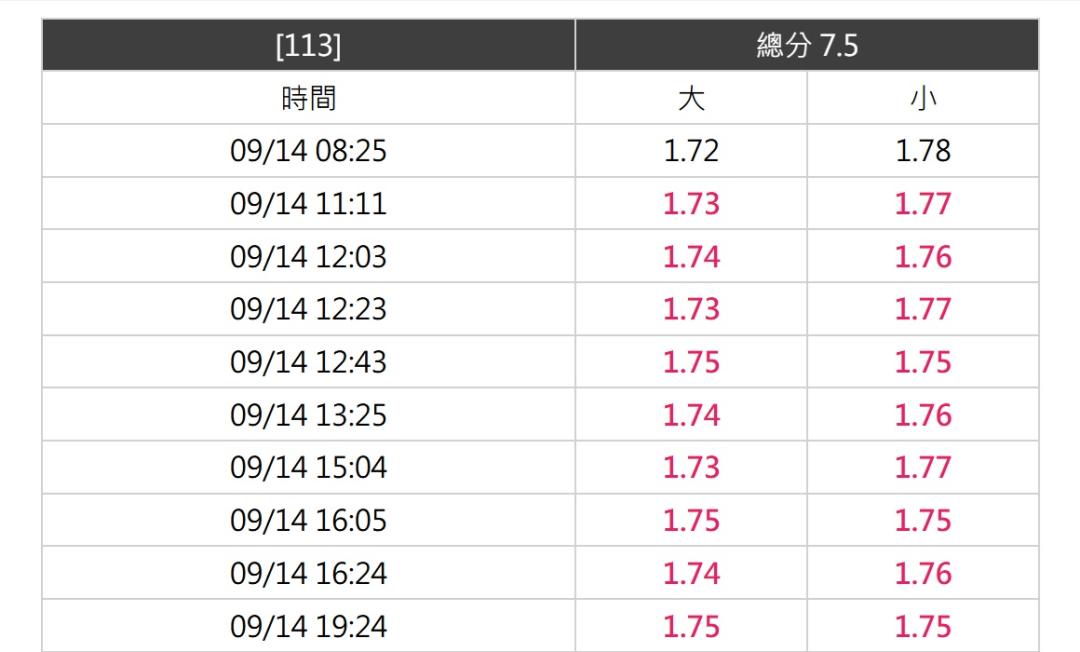Click 小 1.76 in 13:25 row

(x=923, y=414)
